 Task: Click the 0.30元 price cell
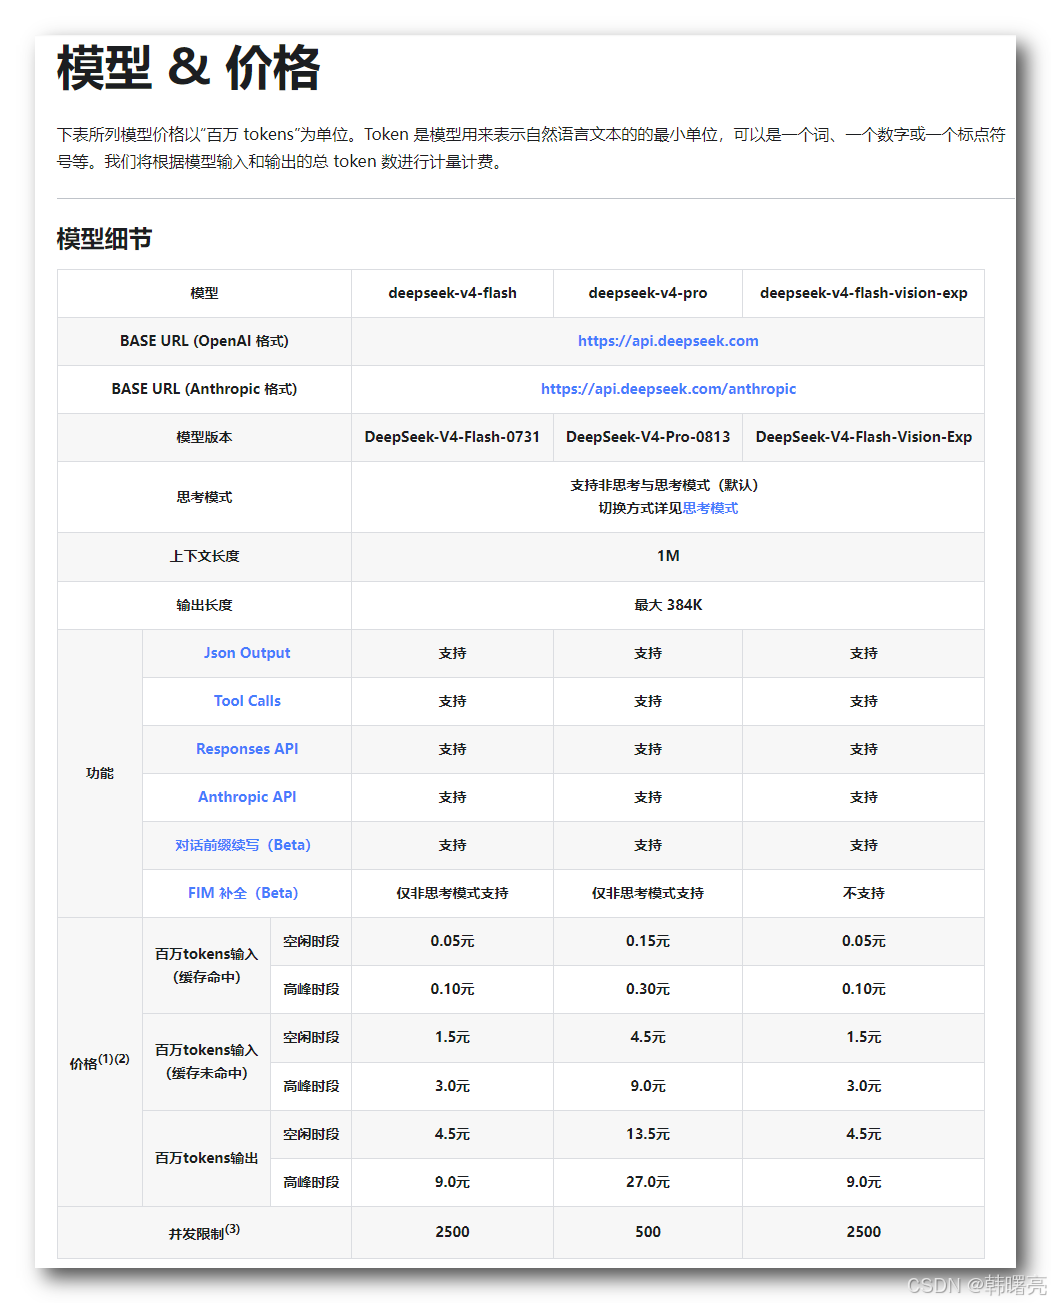tap(648, 989)
